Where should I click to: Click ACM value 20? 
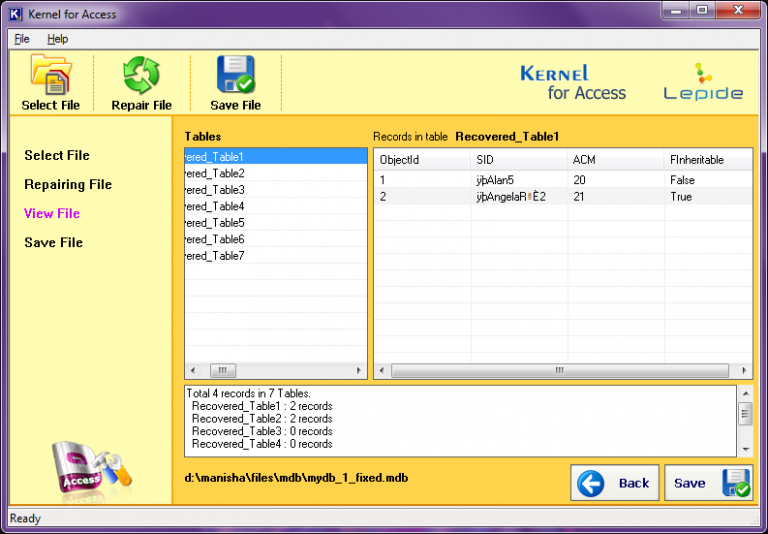616,180
